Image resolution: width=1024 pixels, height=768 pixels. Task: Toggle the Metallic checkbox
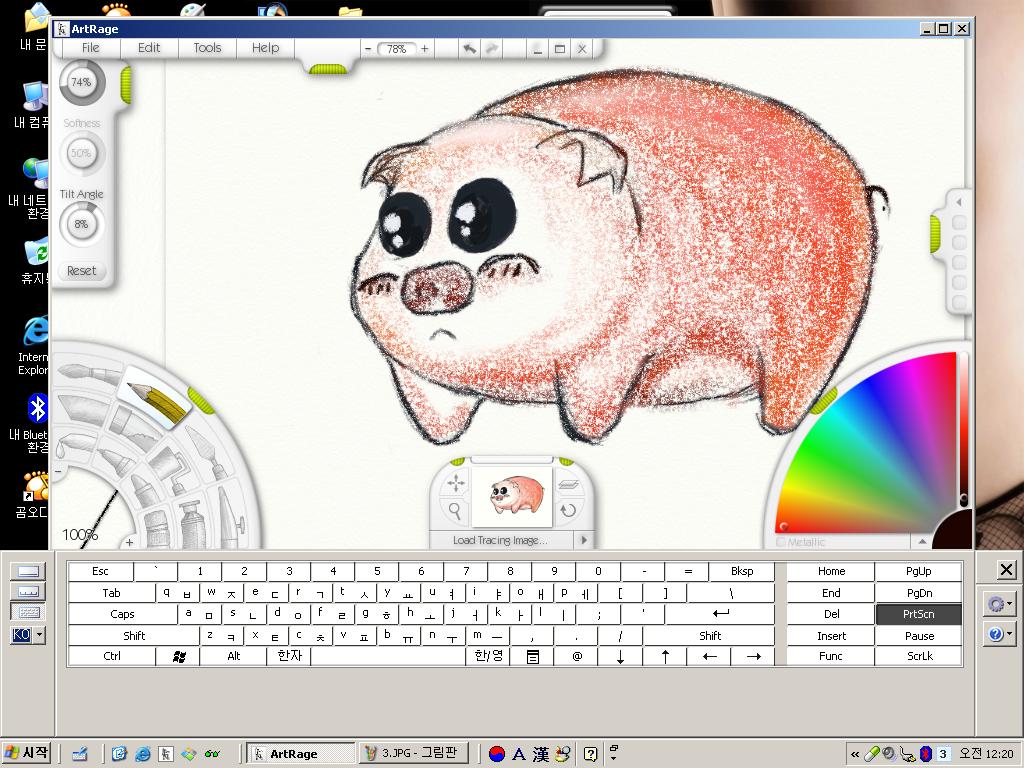point(781,542)
